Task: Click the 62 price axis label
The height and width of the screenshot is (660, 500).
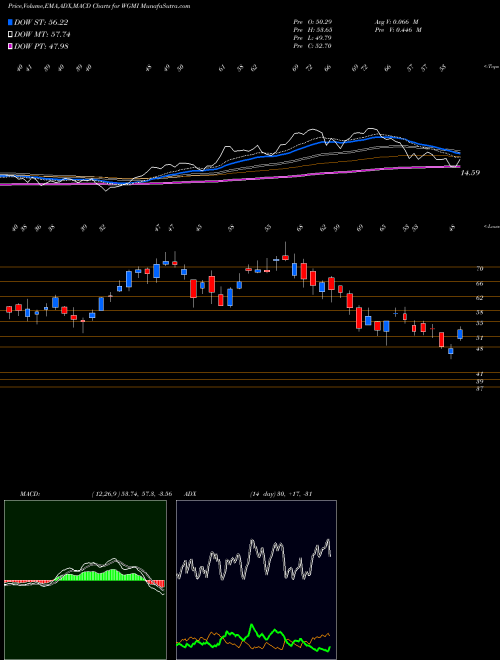Action: [480, 298]
